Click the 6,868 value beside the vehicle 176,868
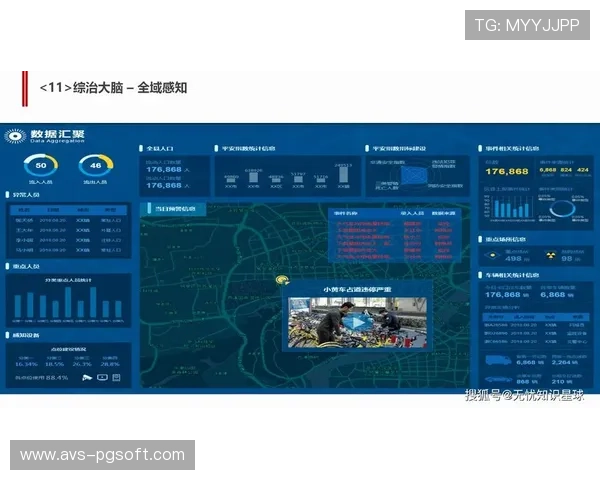Image resolution: width=600 pixels, height=480 pixels. pyautogui.click(x=553, y=295)
